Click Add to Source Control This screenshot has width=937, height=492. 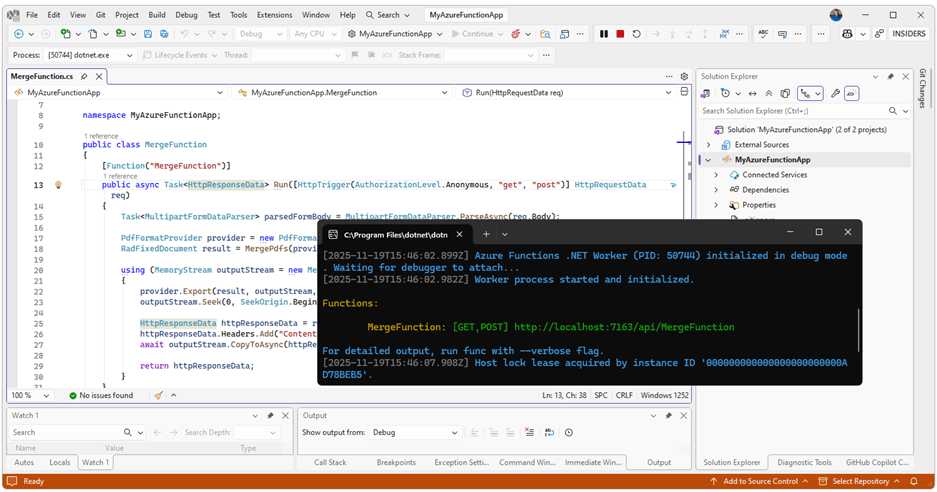tap(760, 481)
